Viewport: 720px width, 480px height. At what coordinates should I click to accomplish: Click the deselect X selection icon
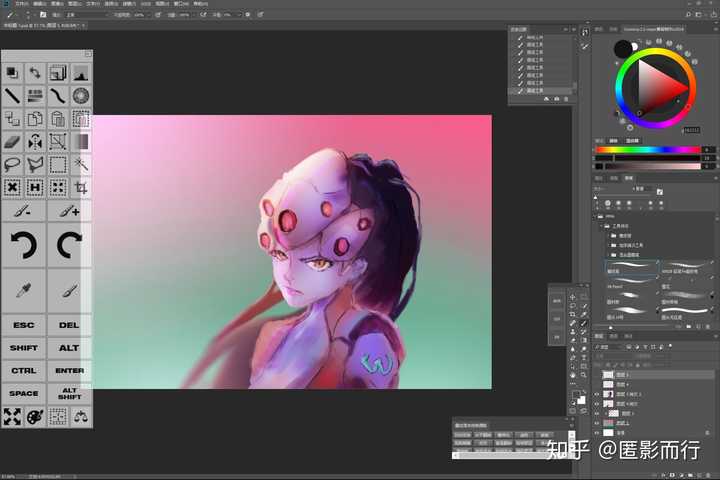pyautogui.click(x=12, y=187)
